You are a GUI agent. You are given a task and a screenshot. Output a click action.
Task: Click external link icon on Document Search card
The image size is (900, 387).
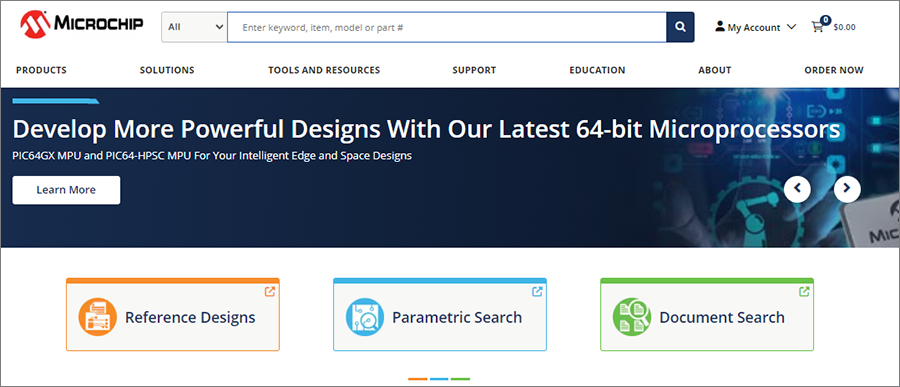[804, 291]
